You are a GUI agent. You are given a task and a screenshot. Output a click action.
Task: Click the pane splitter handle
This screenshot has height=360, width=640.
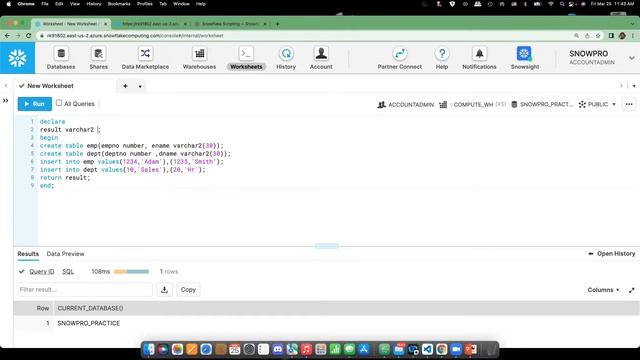click(x=327, y=246)
